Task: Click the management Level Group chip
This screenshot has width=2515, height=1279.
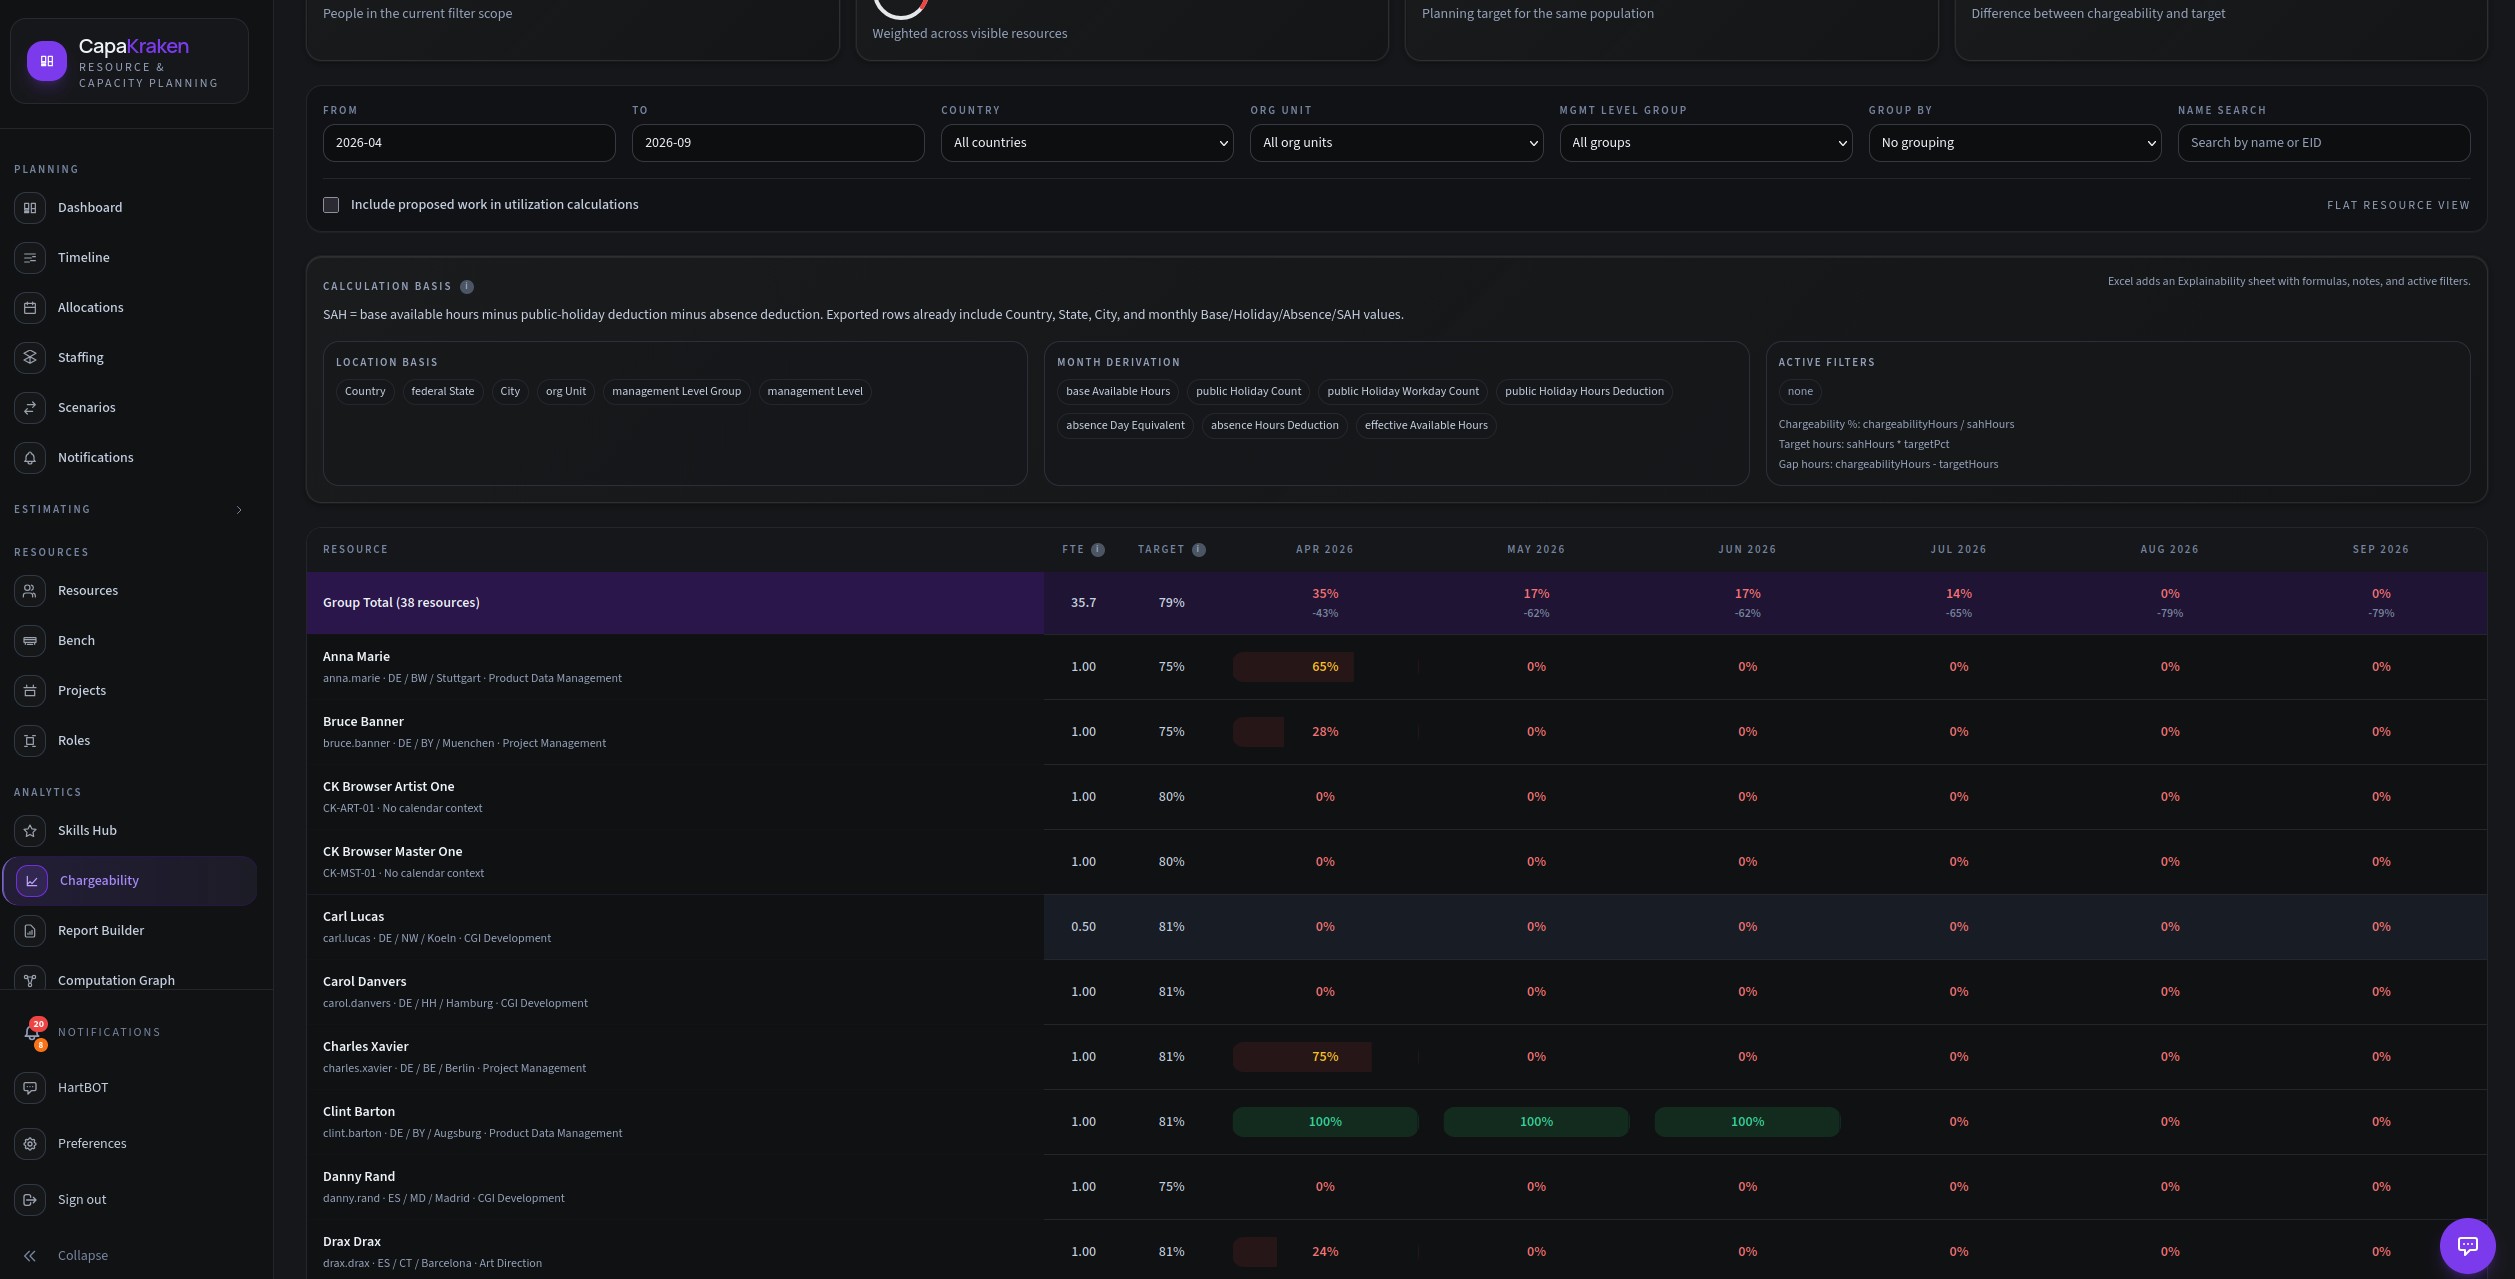Action: (676, 392)
